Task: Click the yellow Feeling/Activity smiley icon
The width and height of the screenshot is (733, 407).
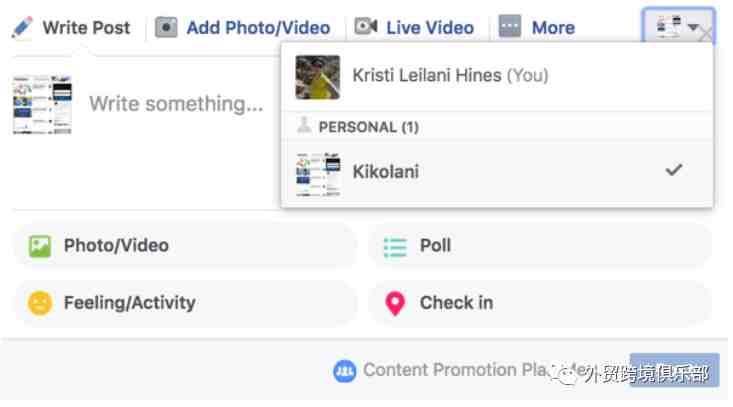Action: (x=40, y=303)
